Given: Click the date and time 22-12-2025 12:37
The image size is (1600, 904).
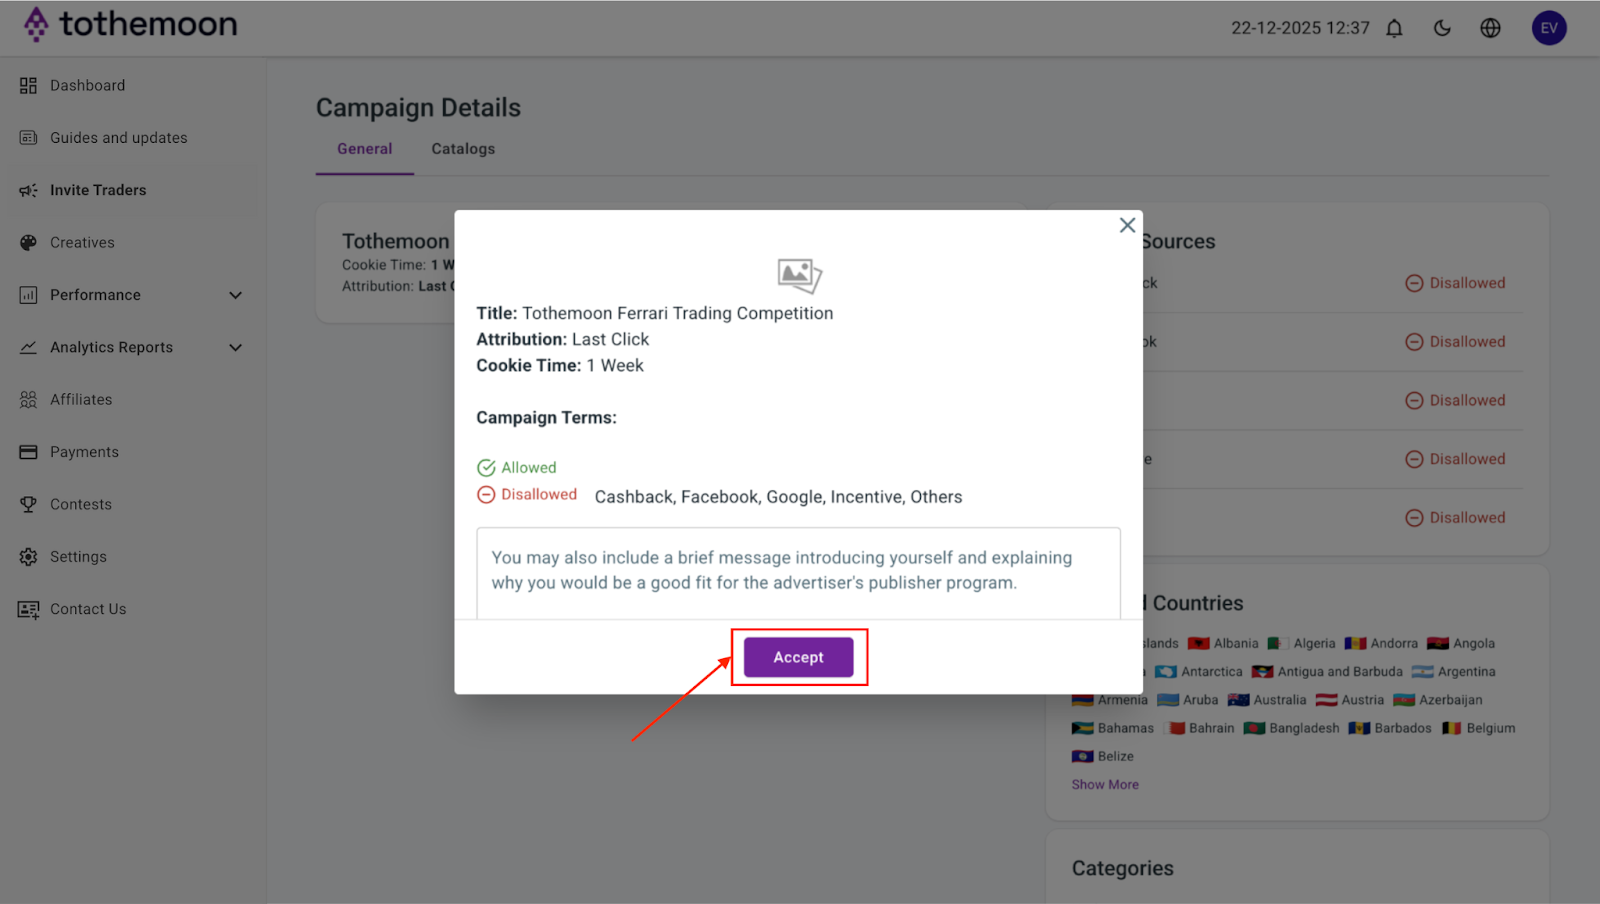Looking at the screenshot, I should click(1300, 28).
